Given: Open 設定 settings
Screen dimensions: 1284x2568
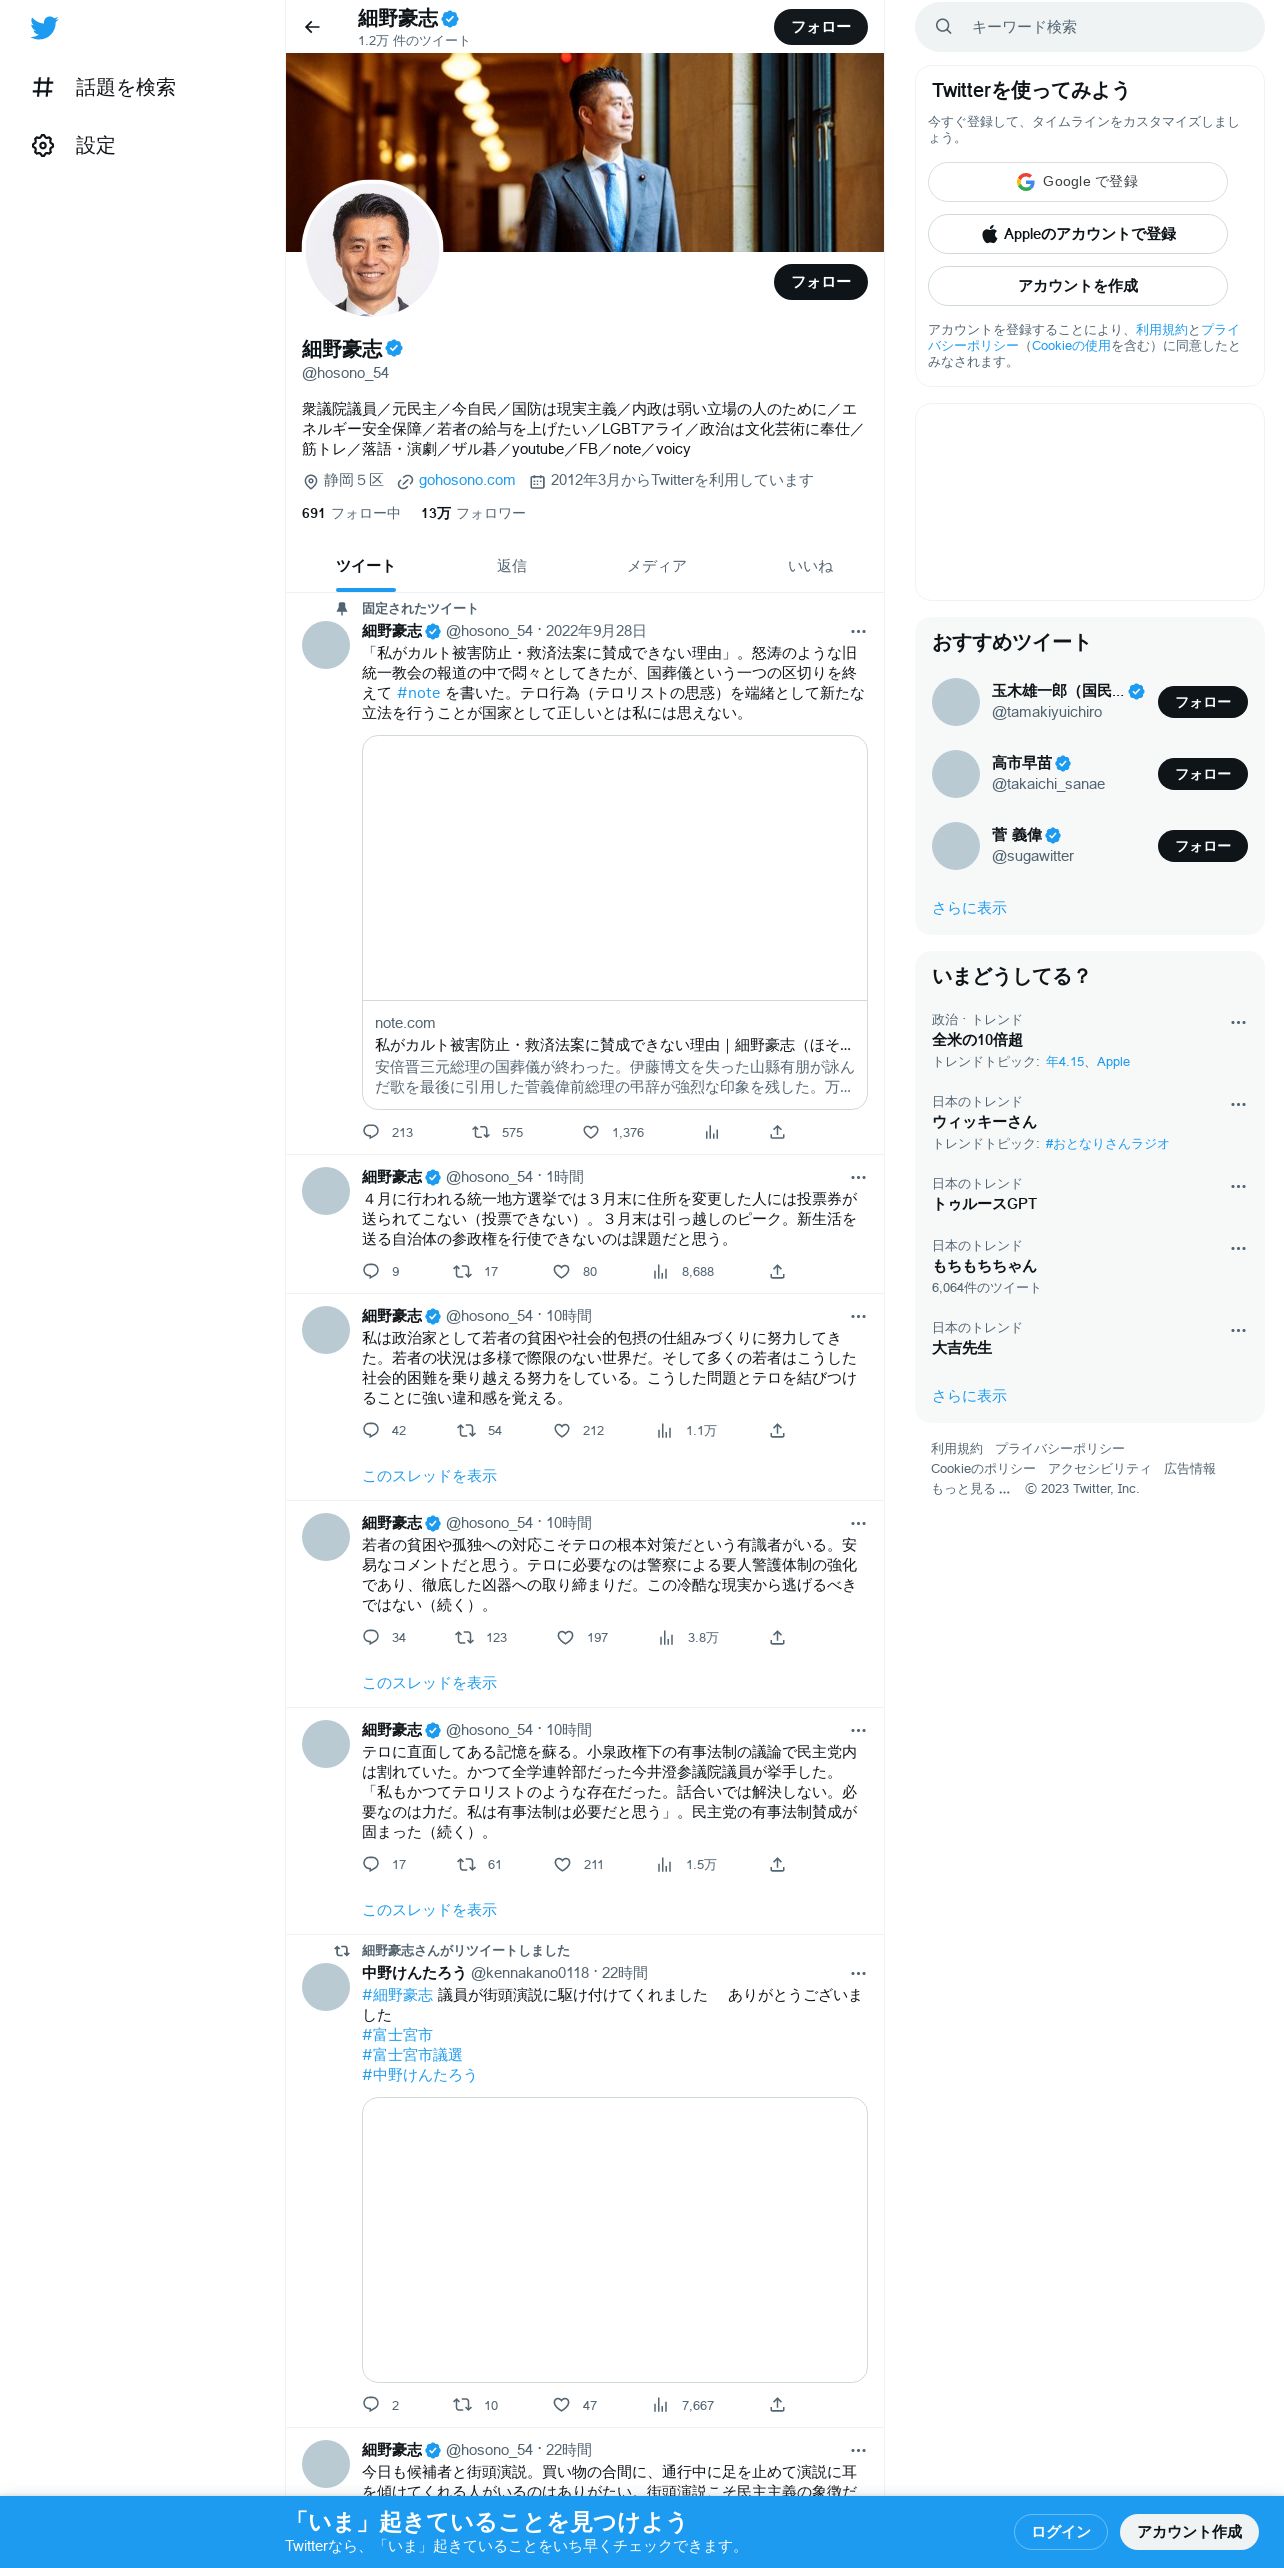Looking at the screenshot, I should 73,145.
